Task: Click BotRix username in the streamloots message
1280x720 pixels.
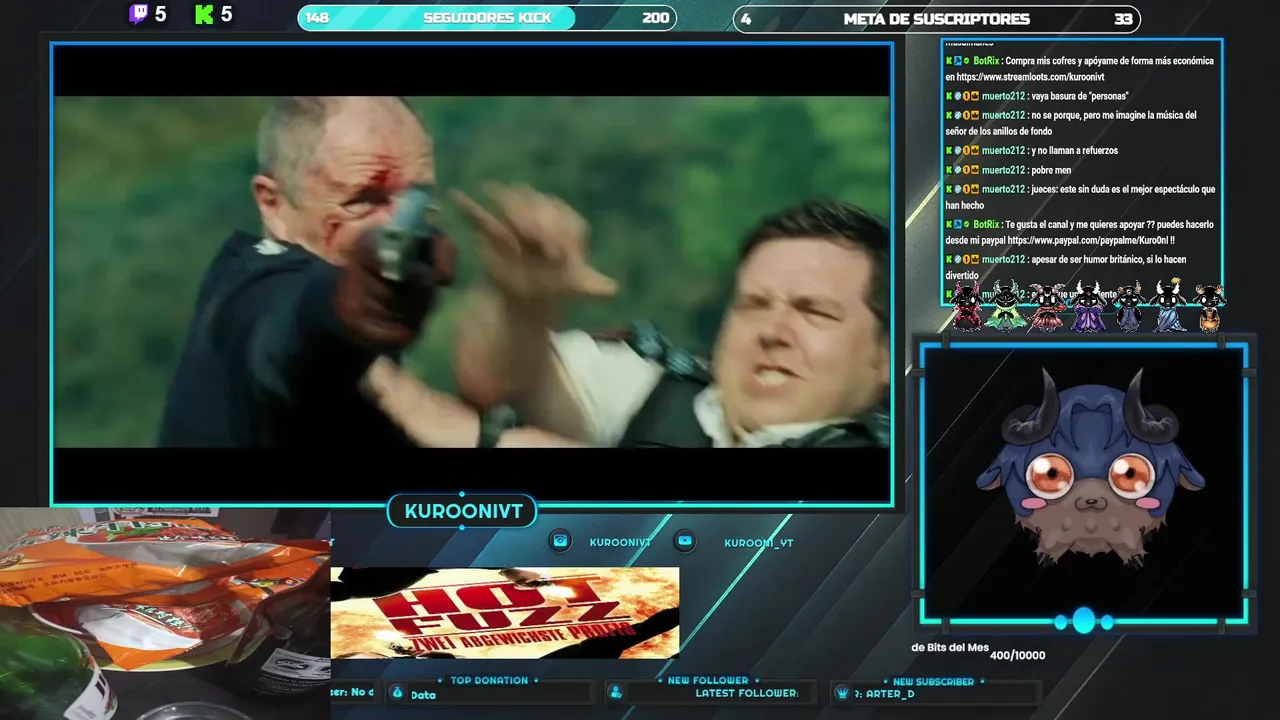Action: tap(986, 61)
